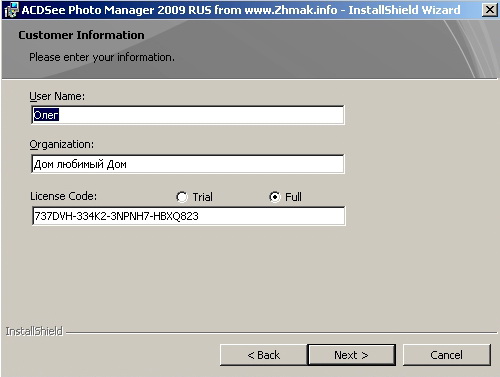Image resolution: width=500 pixels, height=377 pixels.
Task: Click the installer icon in the title bar
Action: [11, 10]
